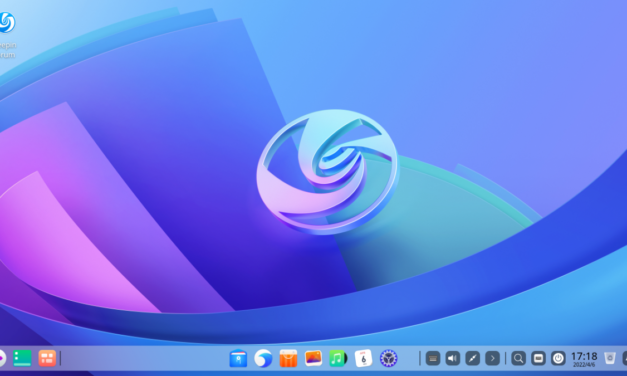The width and height of the screenshot is (627, 376).
Task: Open the green multitasking view icon in dock
Action: (x=22, y=358)
